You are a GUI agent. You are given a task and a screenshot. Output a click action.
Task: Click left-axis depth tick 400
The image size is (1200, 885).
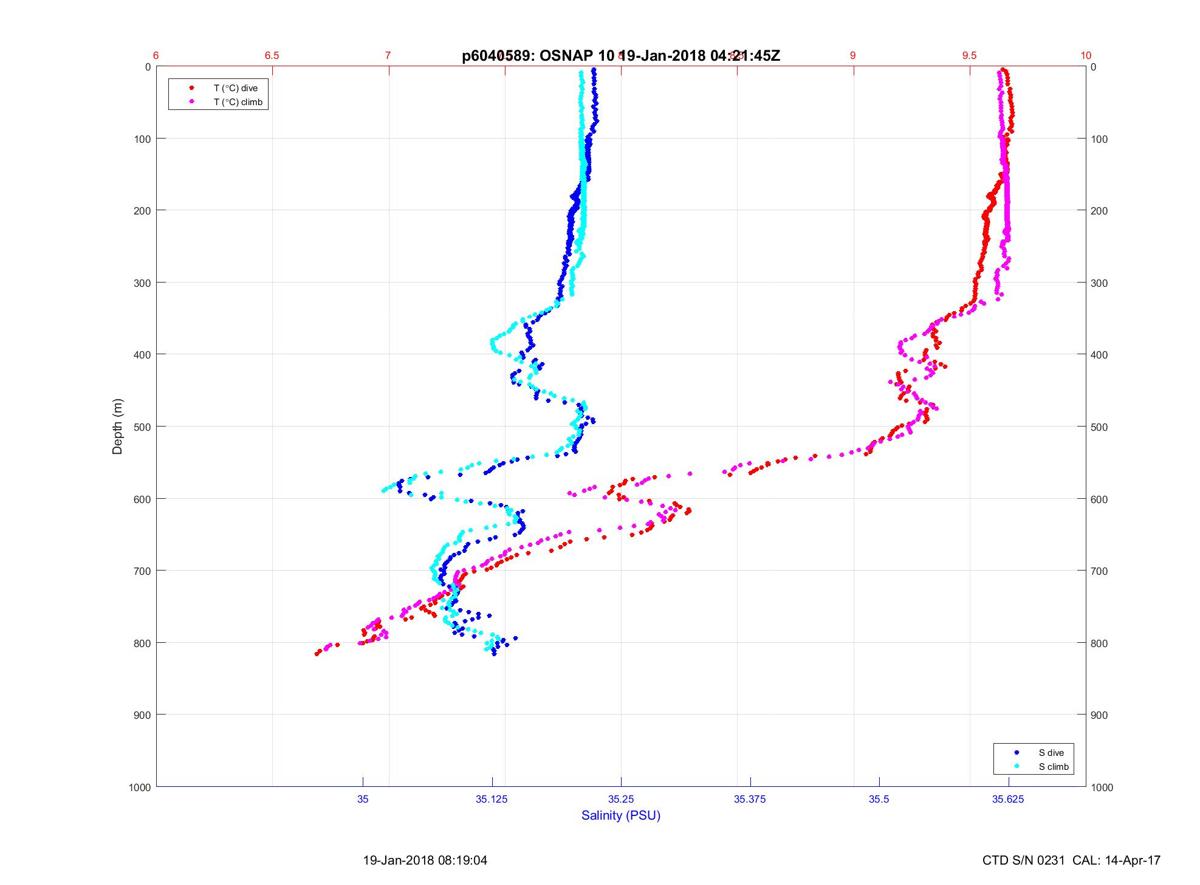point(142,355)
